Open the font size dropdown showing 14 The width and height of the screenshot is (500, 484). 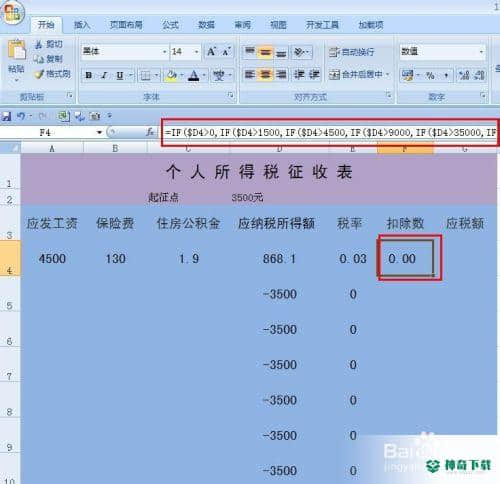point(197,52)
